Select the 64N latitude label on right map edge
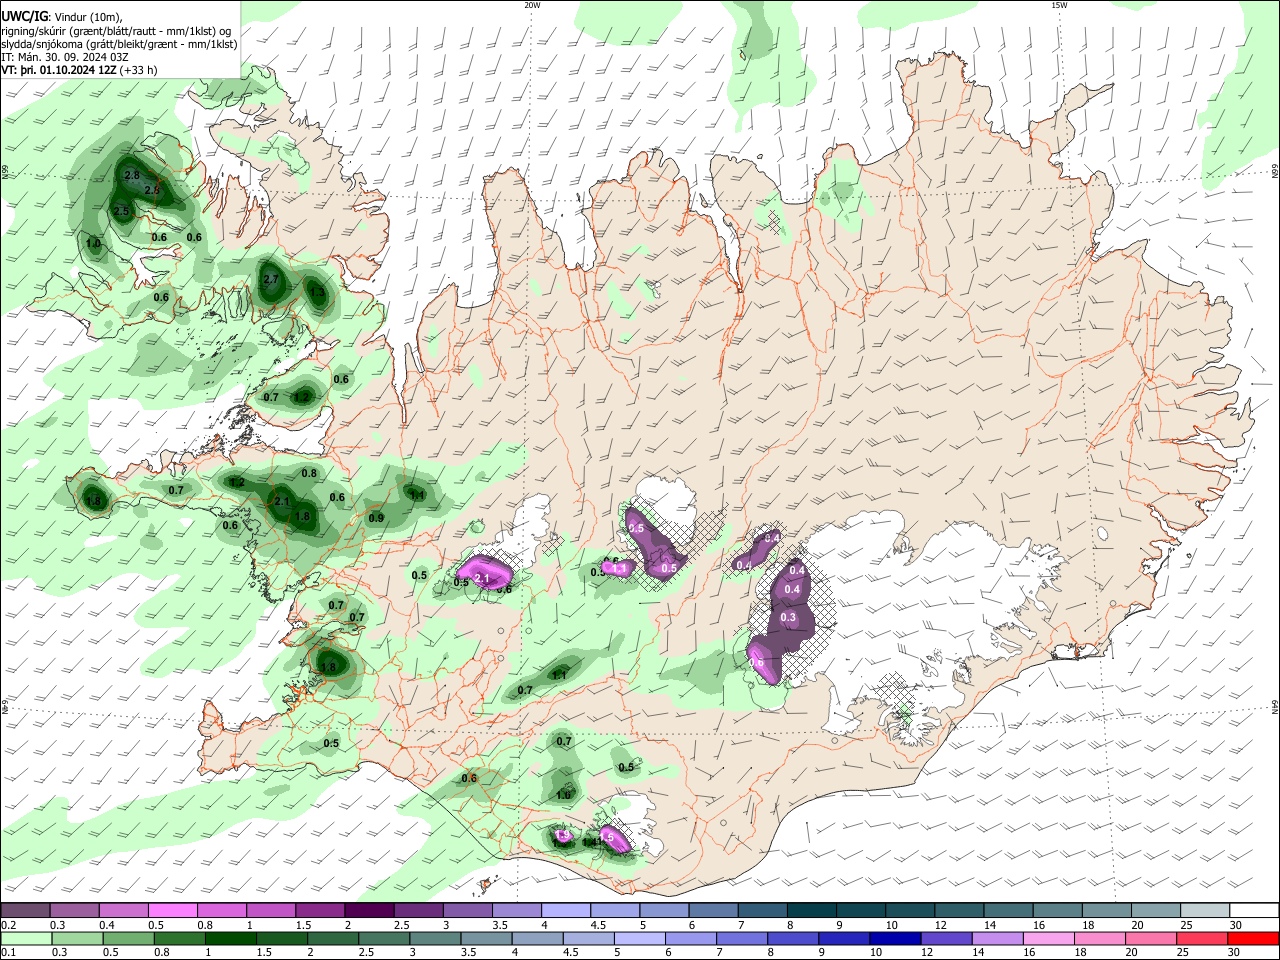 (x=1275, y=708)
